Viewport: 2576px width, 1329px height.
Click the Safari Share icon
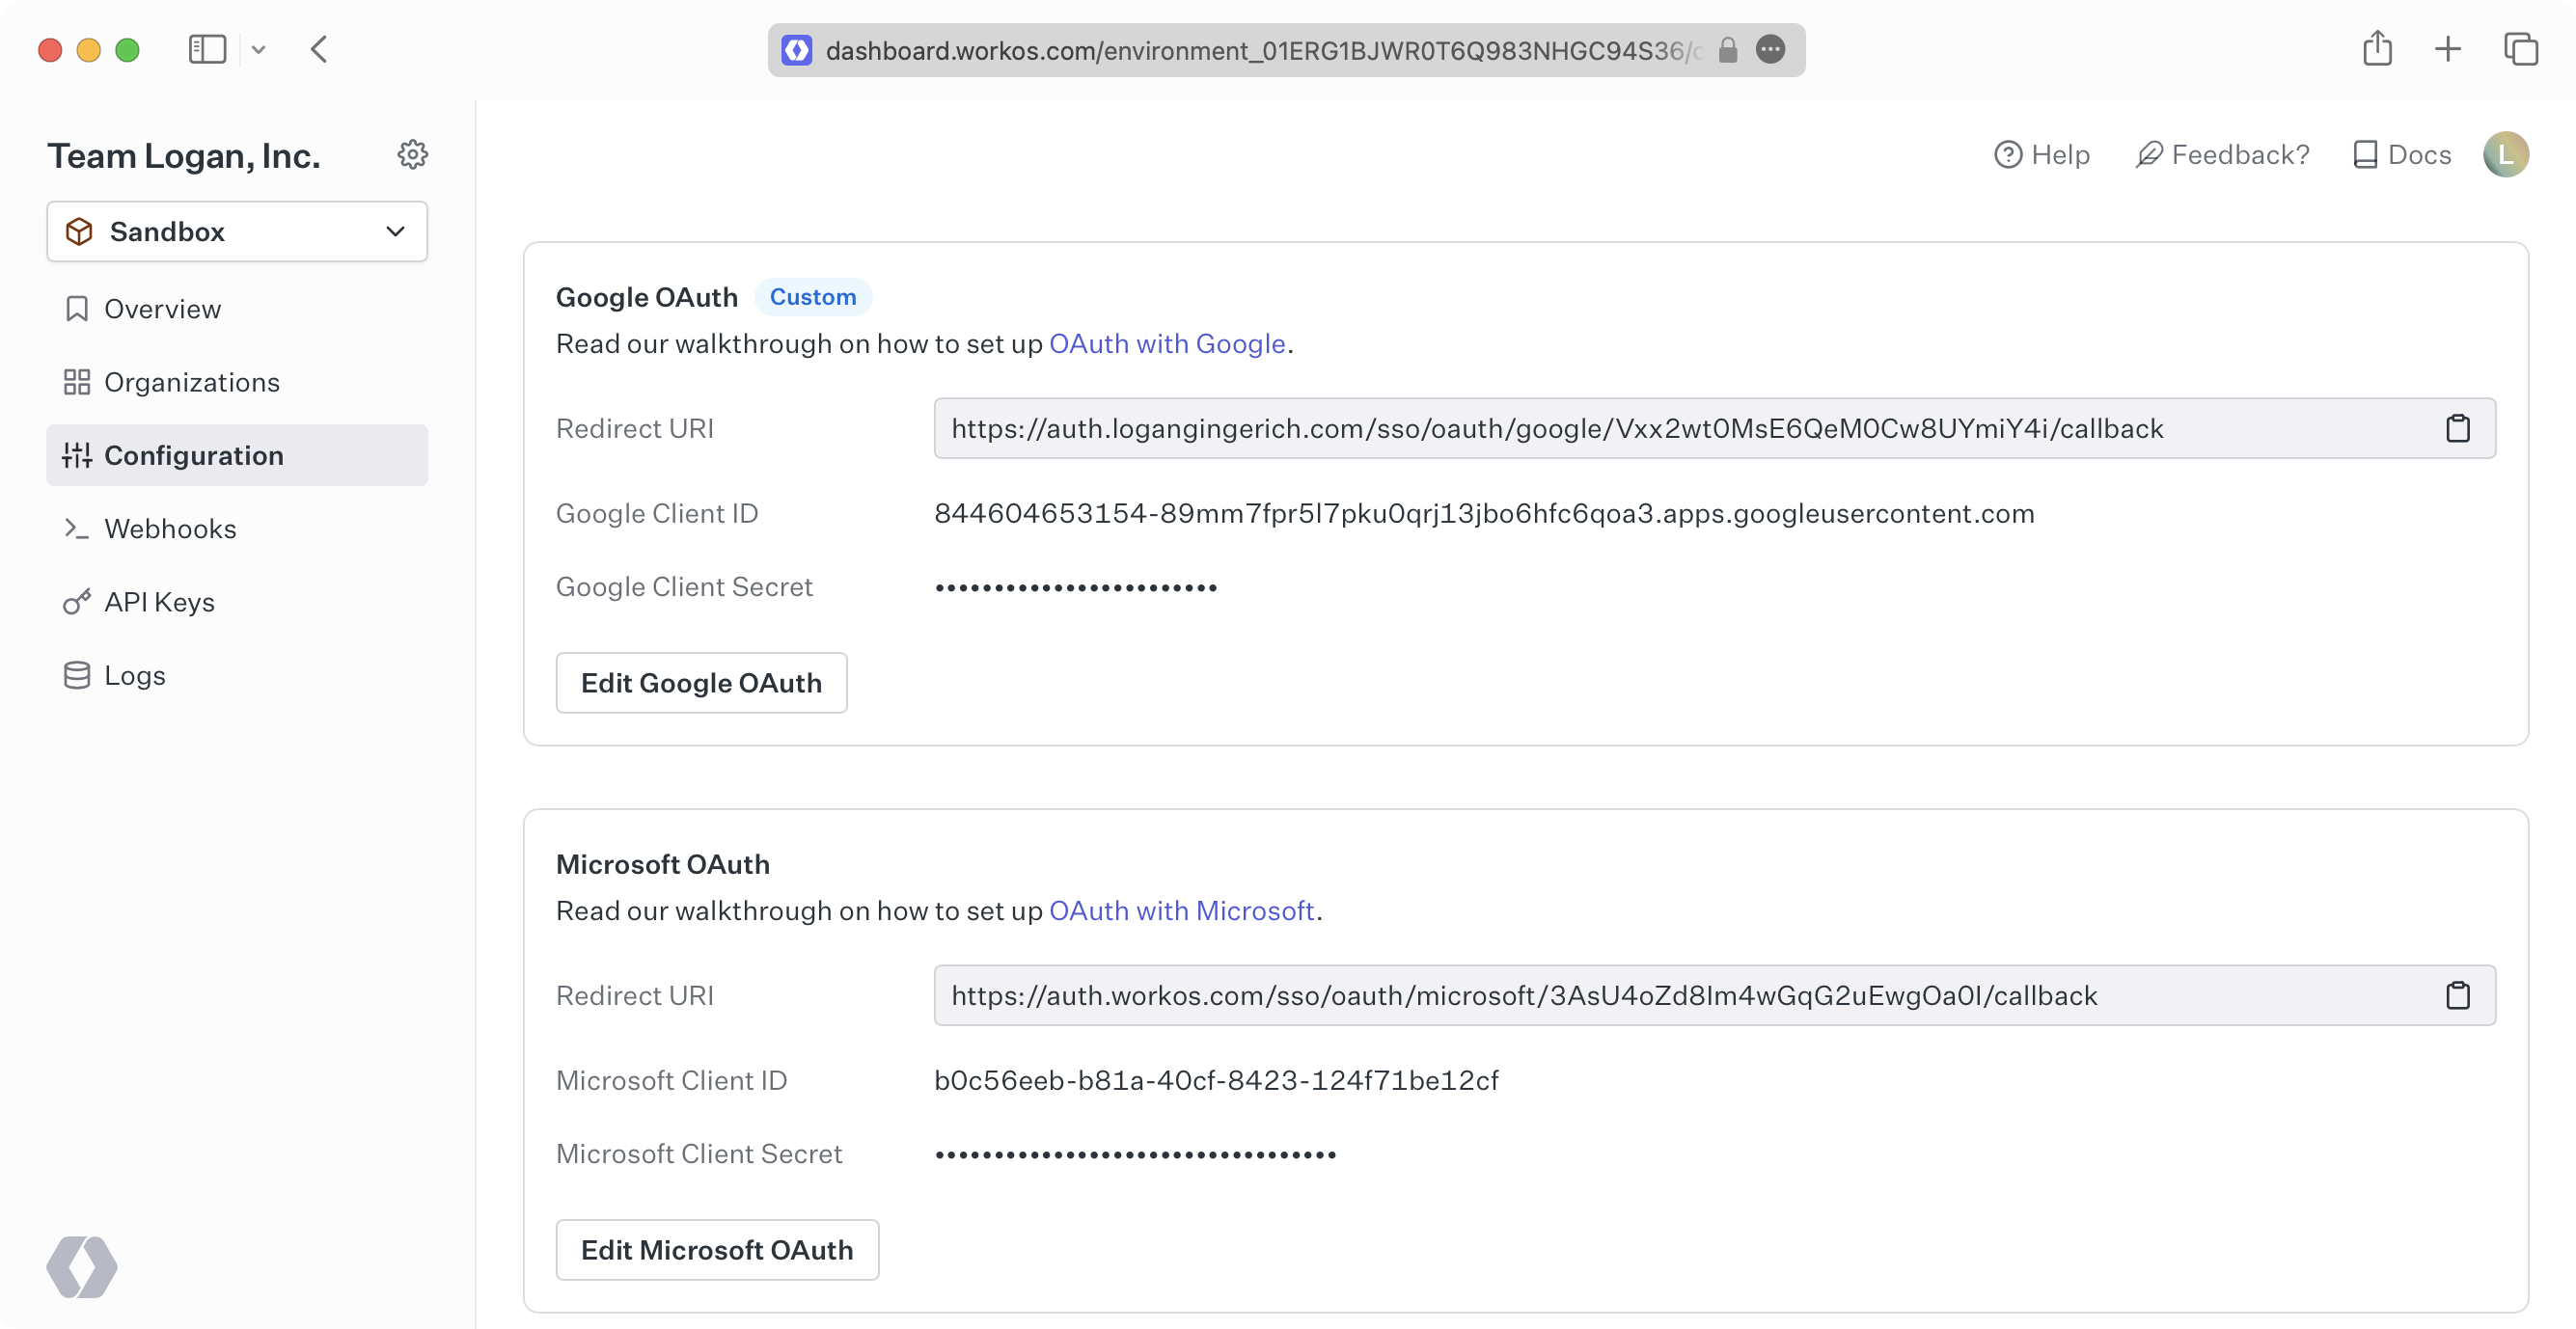[x=2377, y=48]
